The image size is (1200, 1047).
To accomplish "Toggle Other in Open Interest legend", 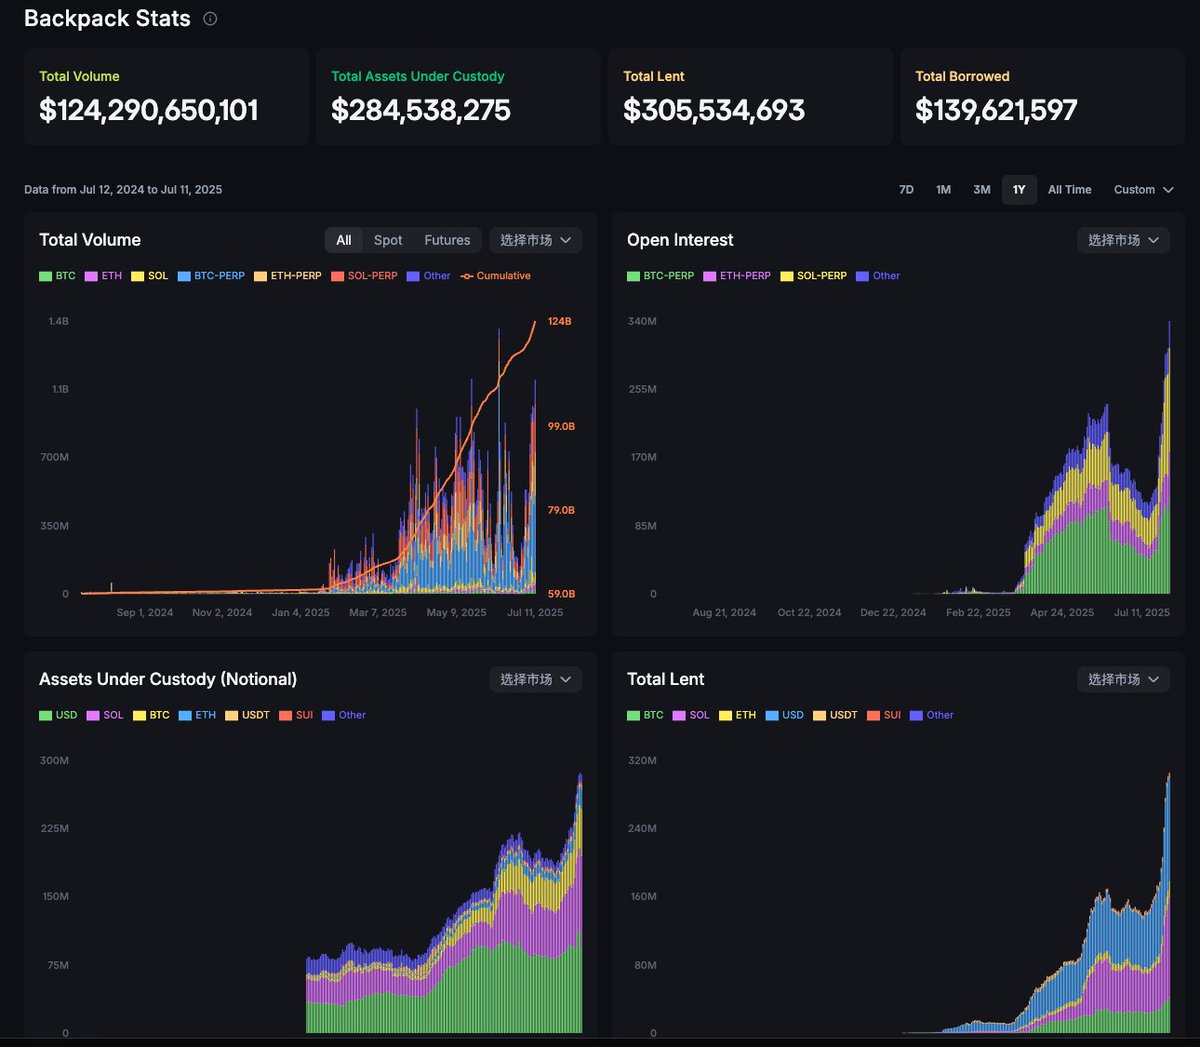I will click(x=878, y=276).
